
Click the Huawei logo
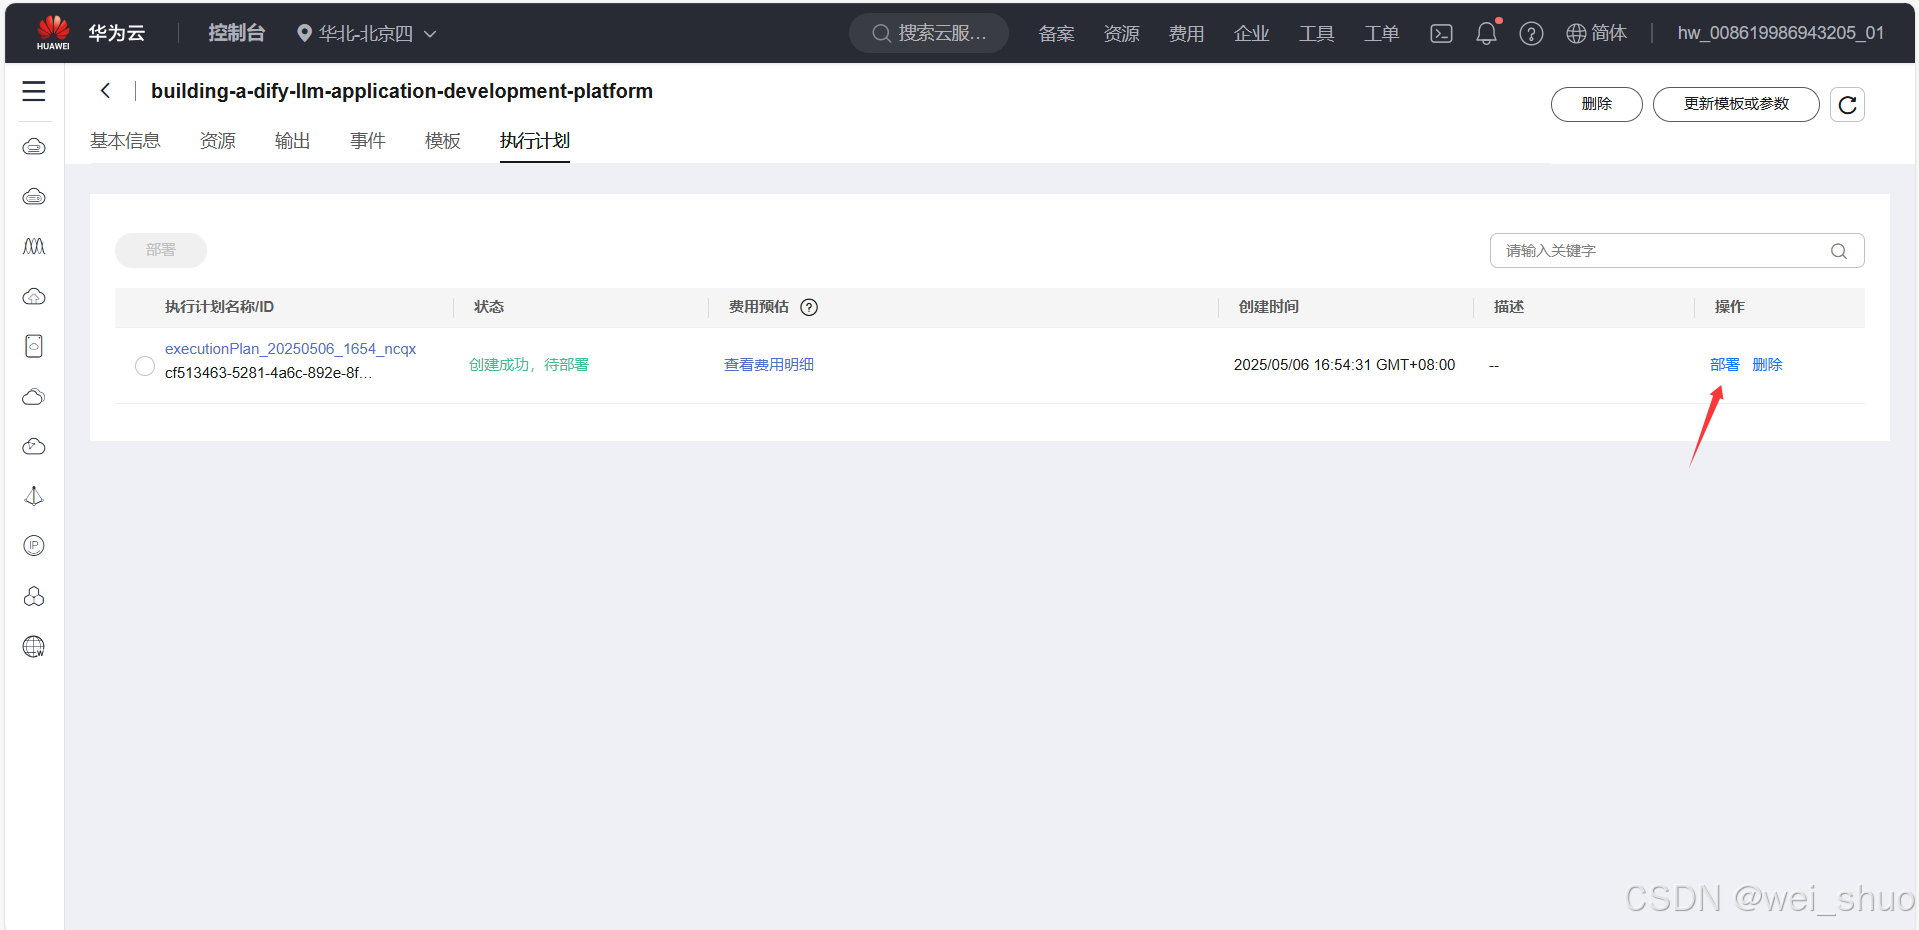click(53, 33)
